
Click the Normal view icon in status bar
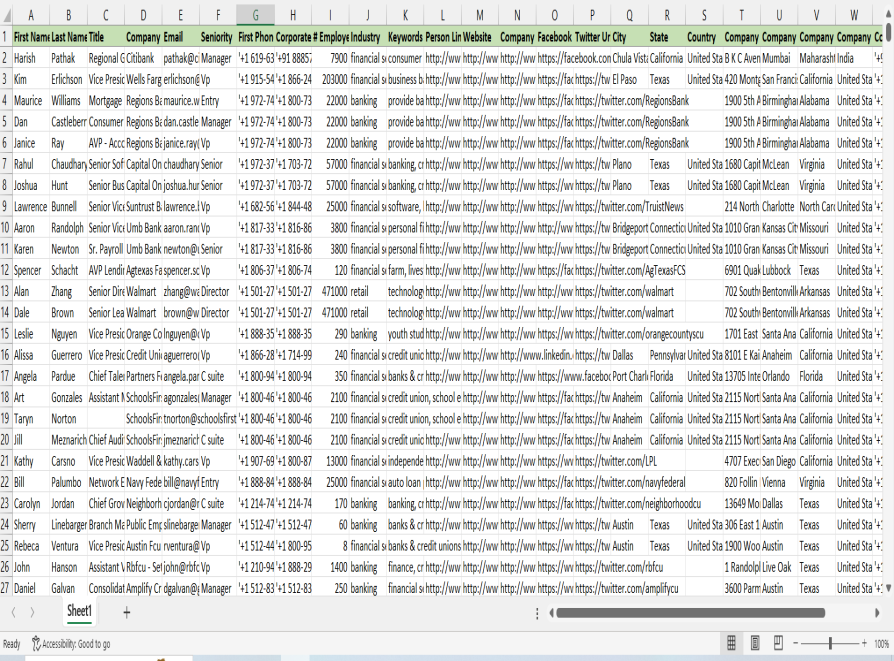tap(731, 643)
